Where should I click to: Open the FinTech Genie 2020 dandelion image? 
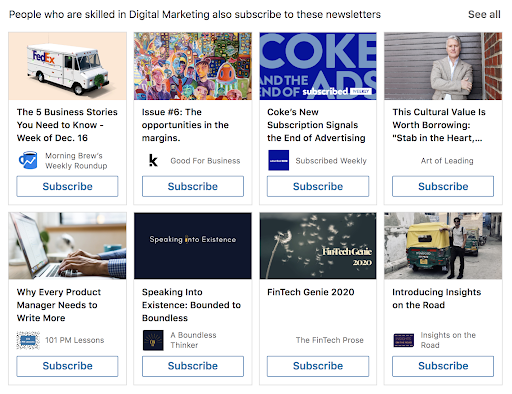tap(318, 246)
